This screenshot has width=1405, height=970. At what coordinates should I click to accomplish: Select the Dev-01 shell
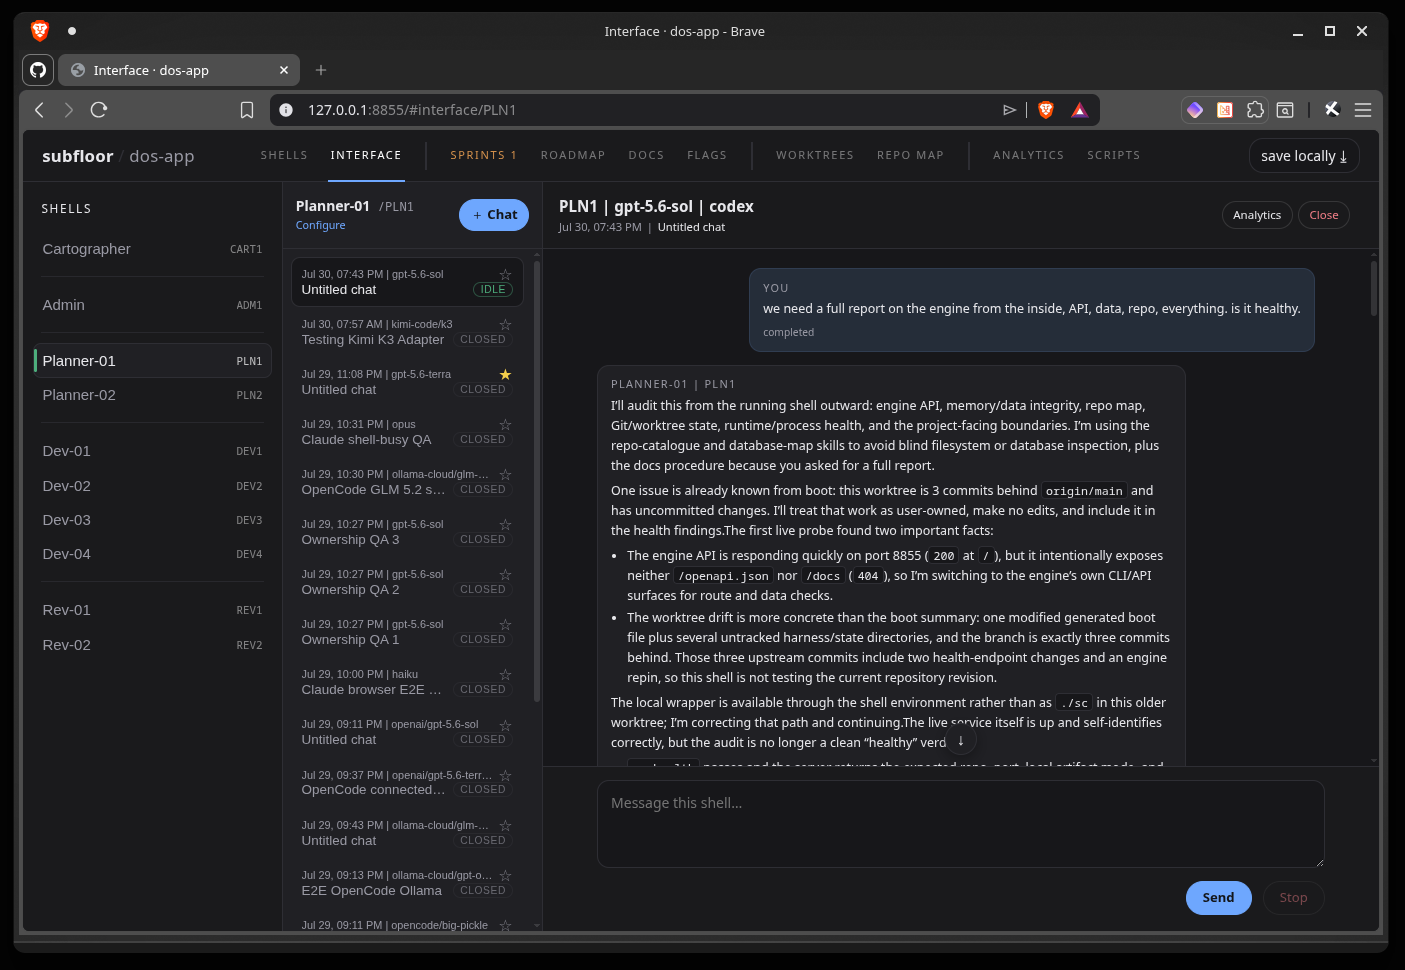(x=152, y=451)
